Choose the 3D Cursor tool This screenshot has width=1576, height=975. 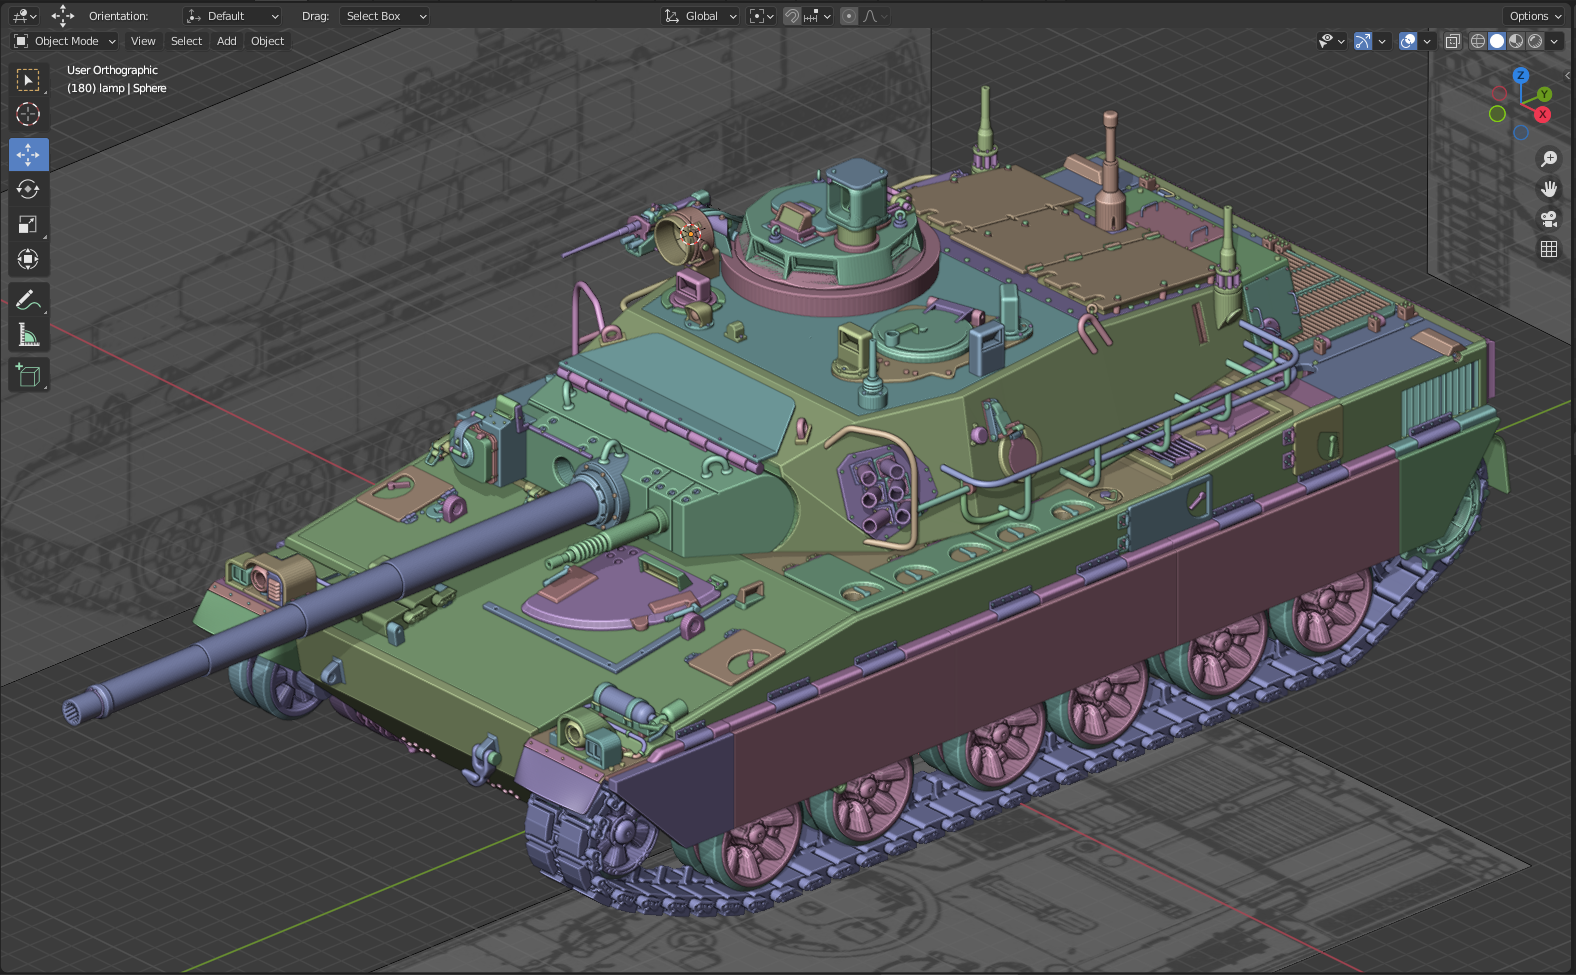(28, 115)
